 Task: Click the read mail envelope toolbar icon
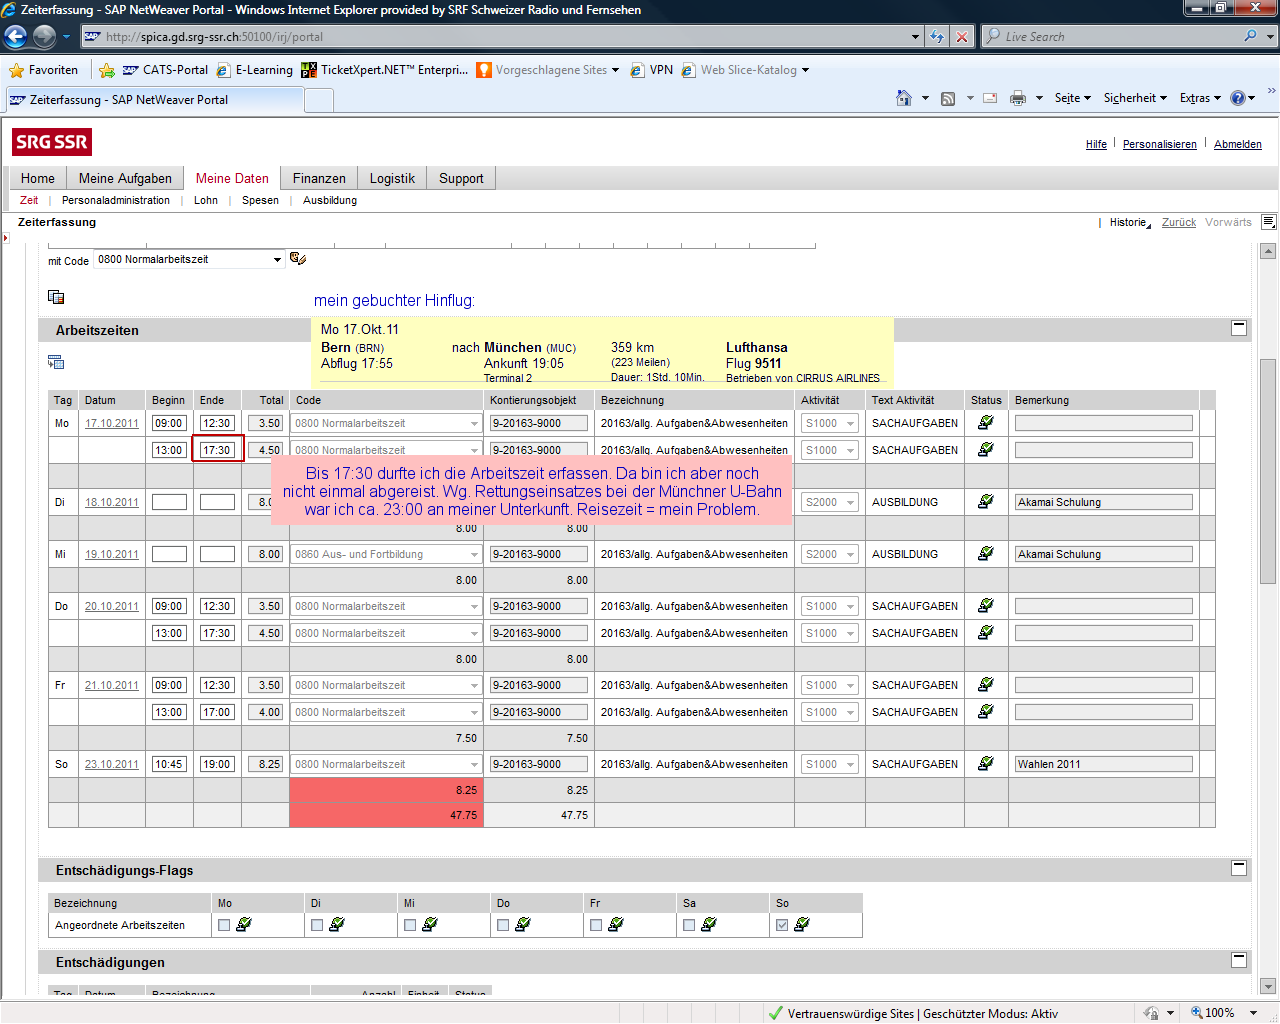990,98
